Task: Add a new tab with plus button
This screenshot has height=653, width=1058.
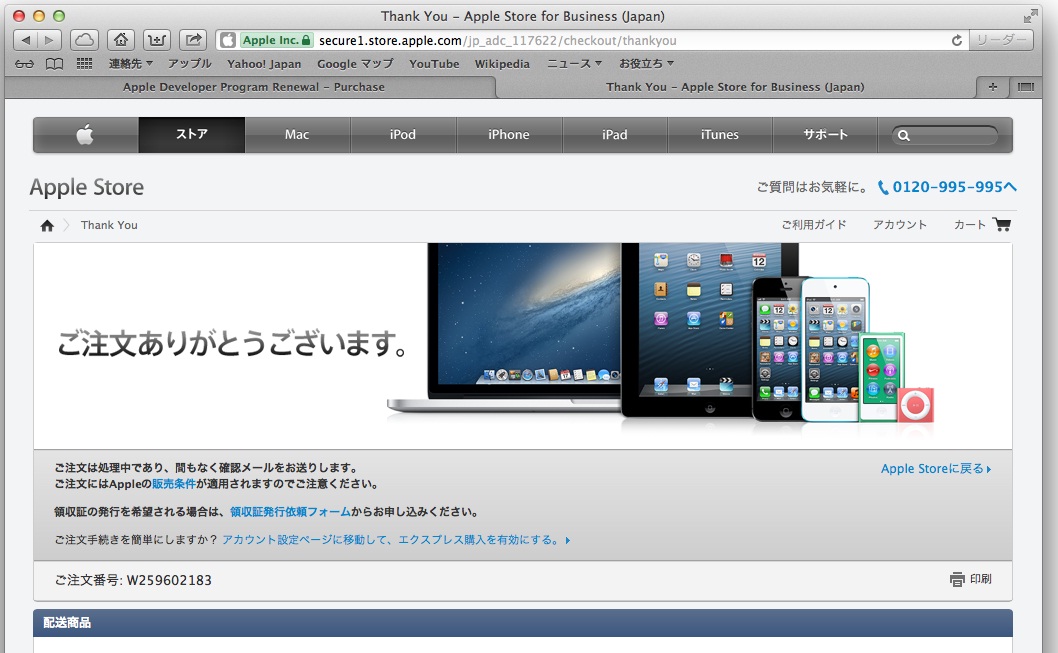Action: coord(992,87)
